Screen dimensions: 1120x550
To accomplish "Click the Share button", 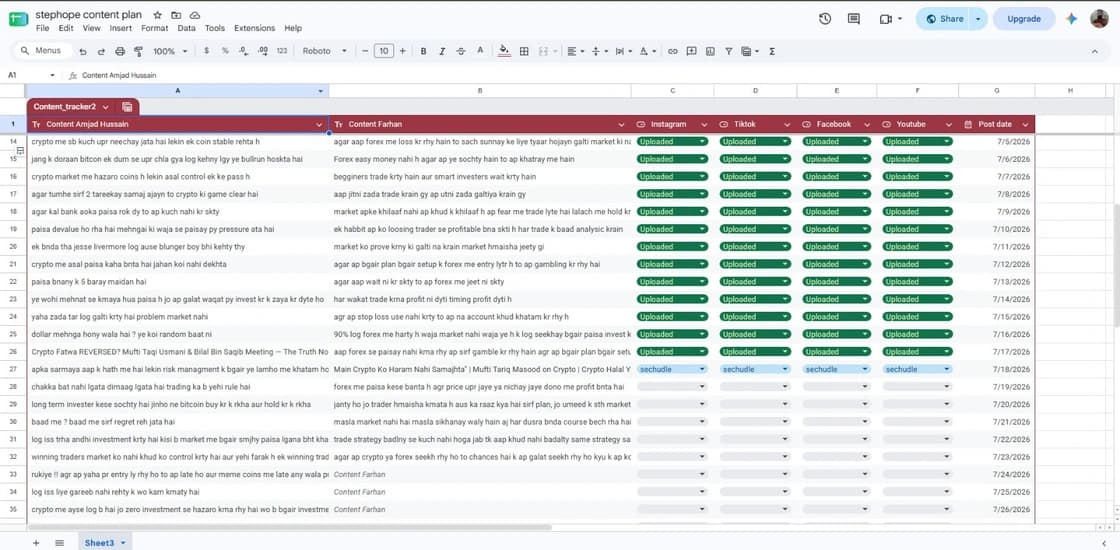I will (944, 19).
